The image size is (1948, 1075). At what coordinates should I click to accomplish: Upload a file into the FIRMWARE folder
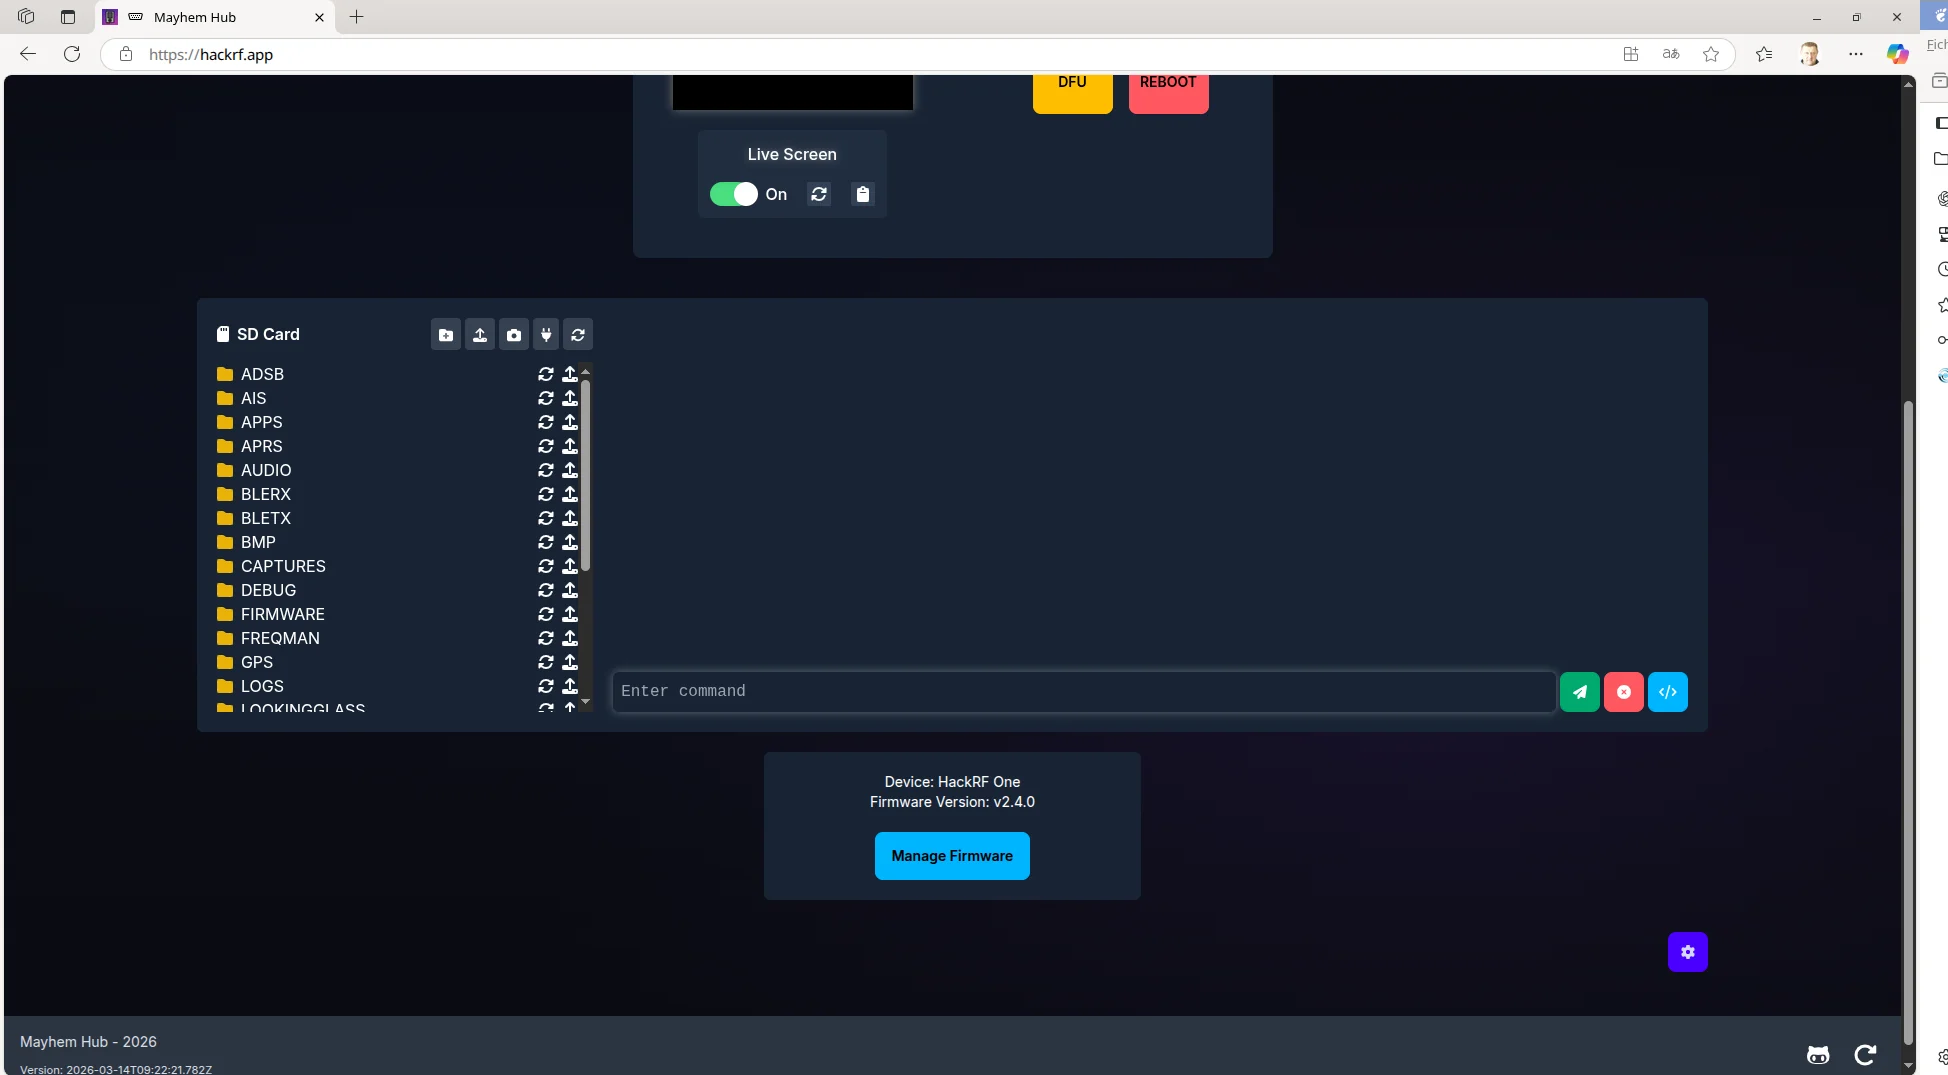(x=570, y=614)
